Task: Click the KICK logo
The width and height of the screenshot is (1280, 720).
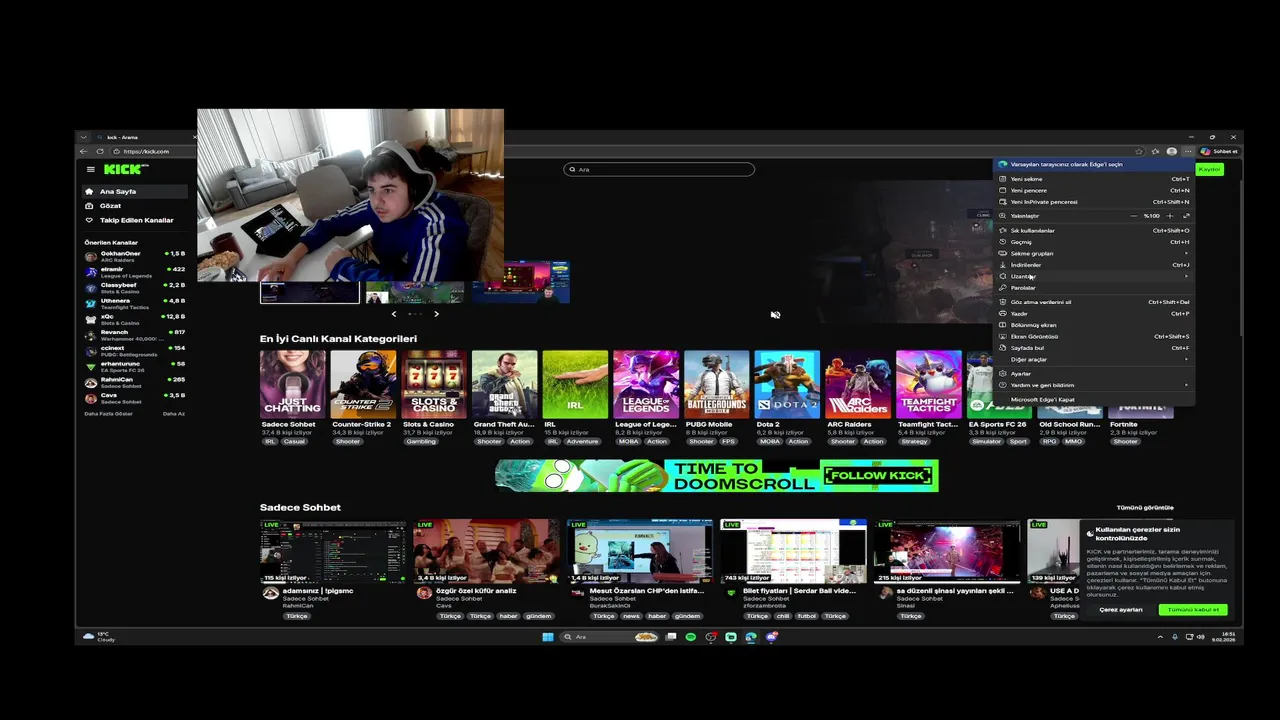Action: coord(124,170)
